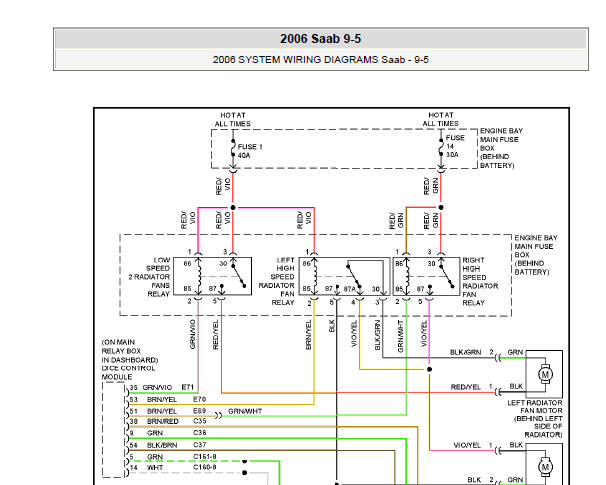
Task: Click 'ENGINE BAY MAIN FUSE BOX' label beside right relay
Action: 536,255
